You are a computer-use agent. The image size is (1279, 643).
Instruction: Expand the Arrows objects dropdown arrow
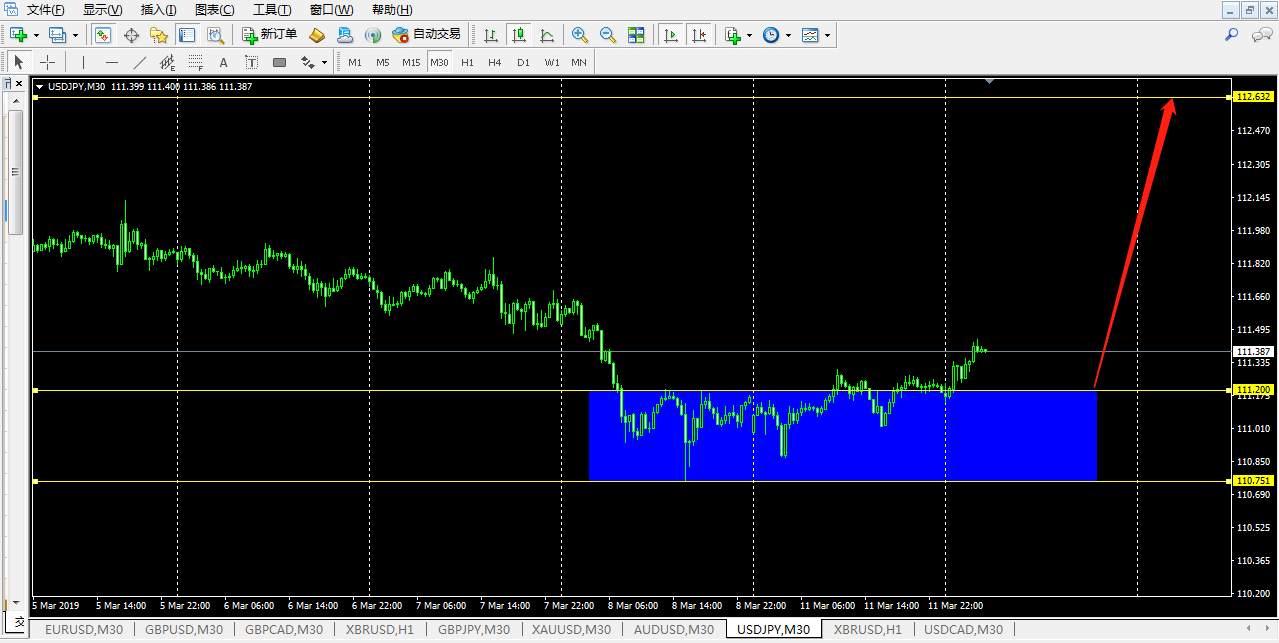(324, 62)
